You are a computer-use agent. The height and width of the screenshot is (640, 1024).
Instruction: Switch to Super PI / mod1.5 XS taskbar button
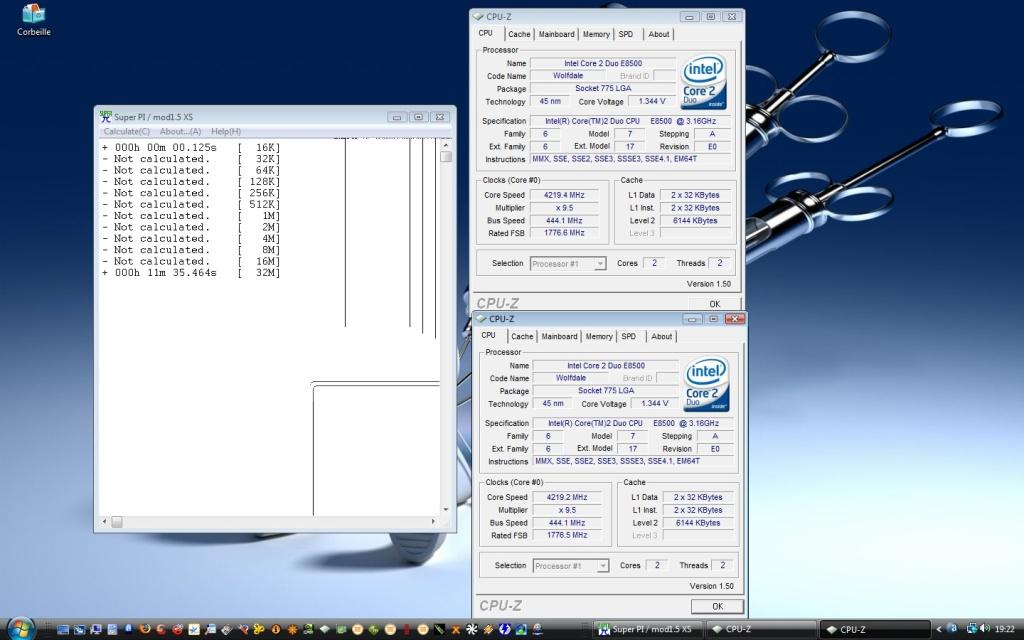(648, 630)
